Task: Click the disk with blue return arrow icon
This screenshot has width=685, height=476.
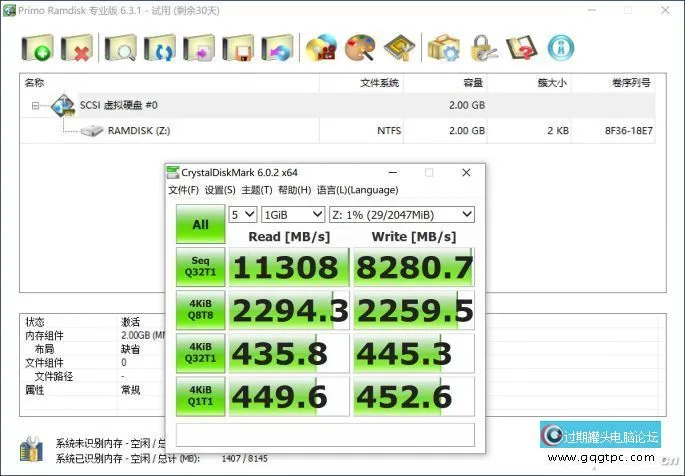Action: (x=277, y=48)
